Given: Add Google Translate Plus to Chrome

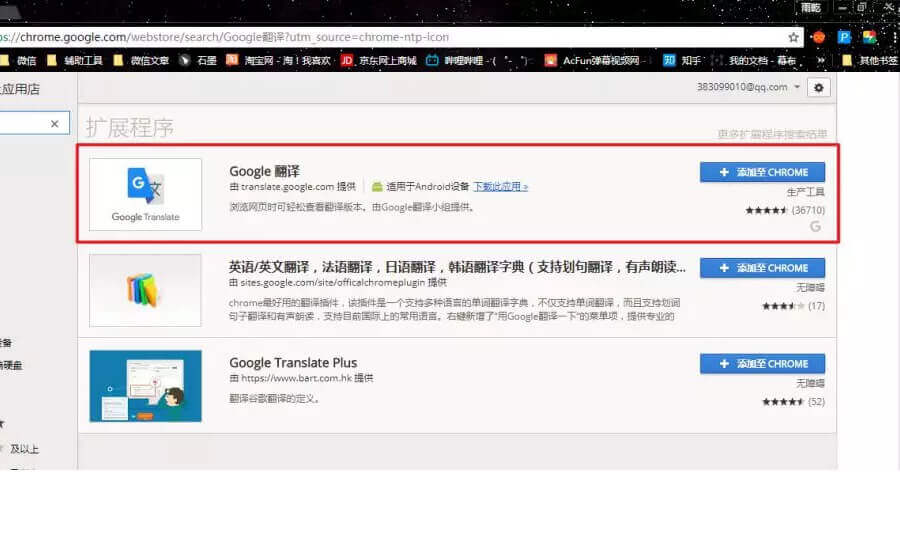Looking at the screenshot, I should pyautogui.click(x=762, y=363).
